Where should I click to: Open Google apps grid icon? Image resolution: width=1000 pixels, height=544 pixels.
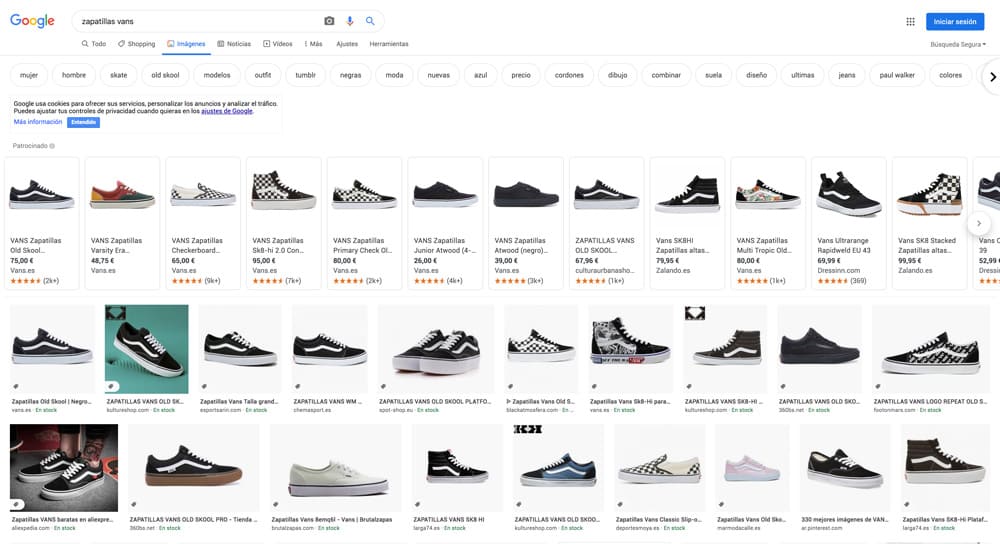(910, 22)
